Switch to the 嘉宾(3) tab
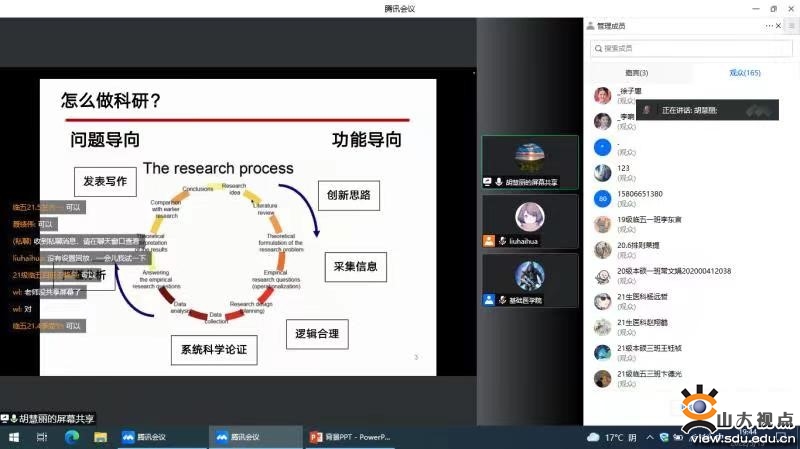 click(636, 73)
